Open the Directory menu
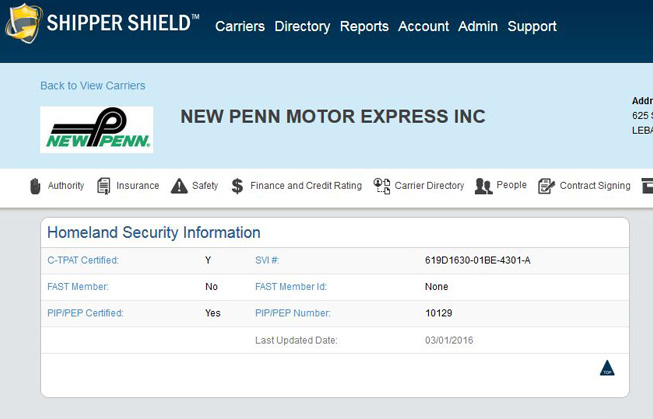The width and height of the screenshot is (653, 419). [x=302, y=27]
